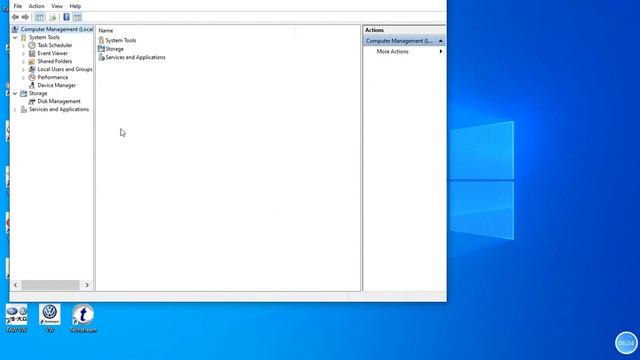This screenshot has height=360, width=640.
Task: Expand the Event Viewer node arrow
Action: point(23,53)
